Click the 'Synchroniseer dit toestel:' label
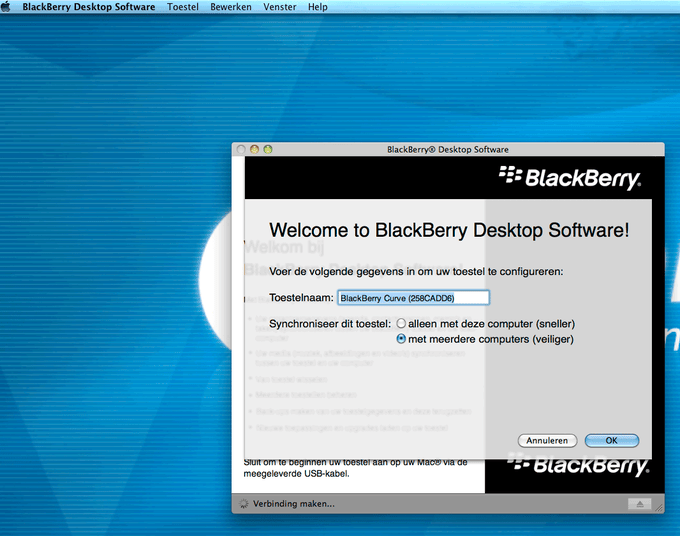Image resolution: width=680 pixels, height=536 pixels. [330, 324]
